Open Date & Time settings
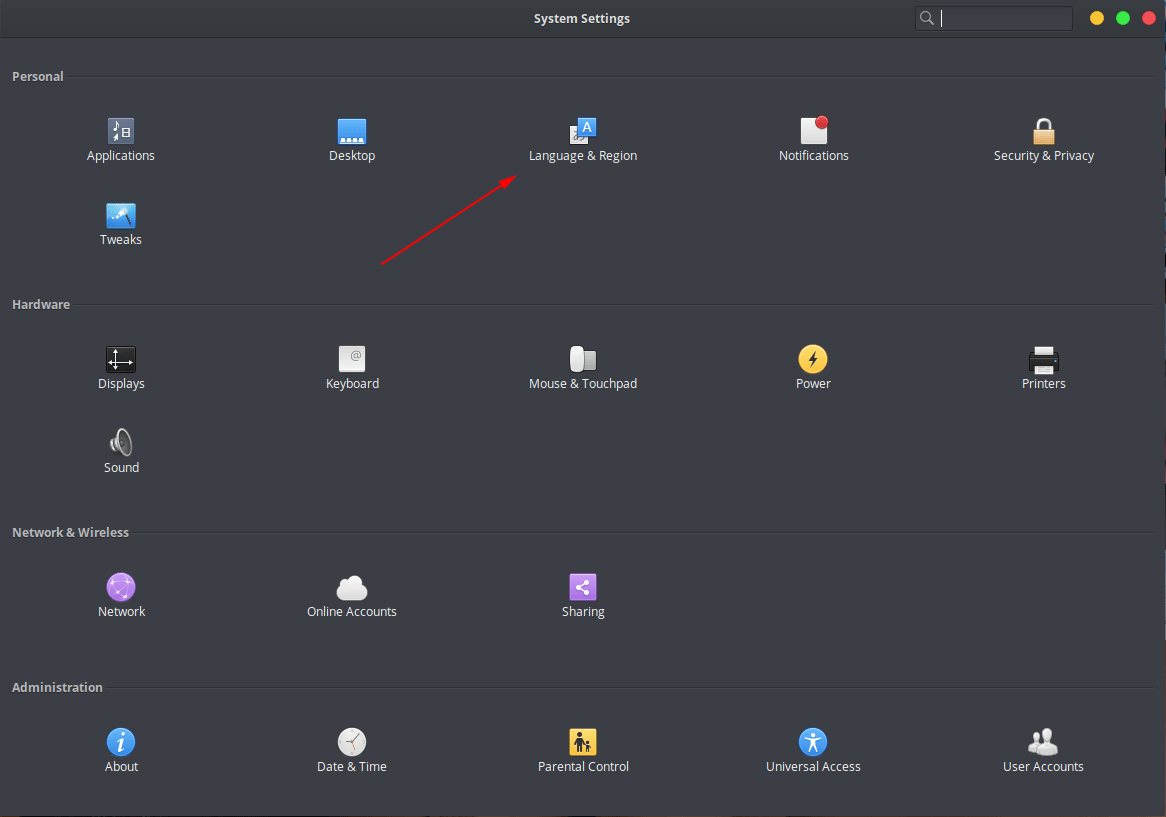Screen dimensions: 1166x817 (352, 743)
